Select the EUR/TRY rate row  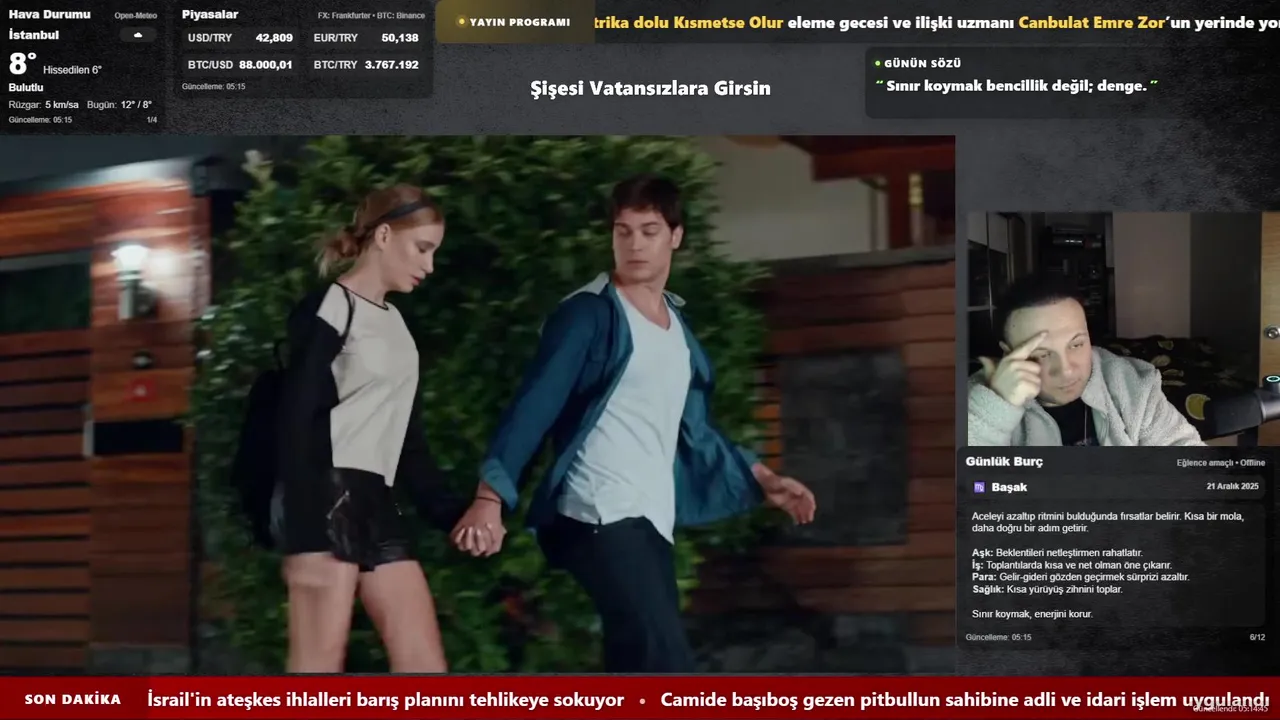coord(366,38)
